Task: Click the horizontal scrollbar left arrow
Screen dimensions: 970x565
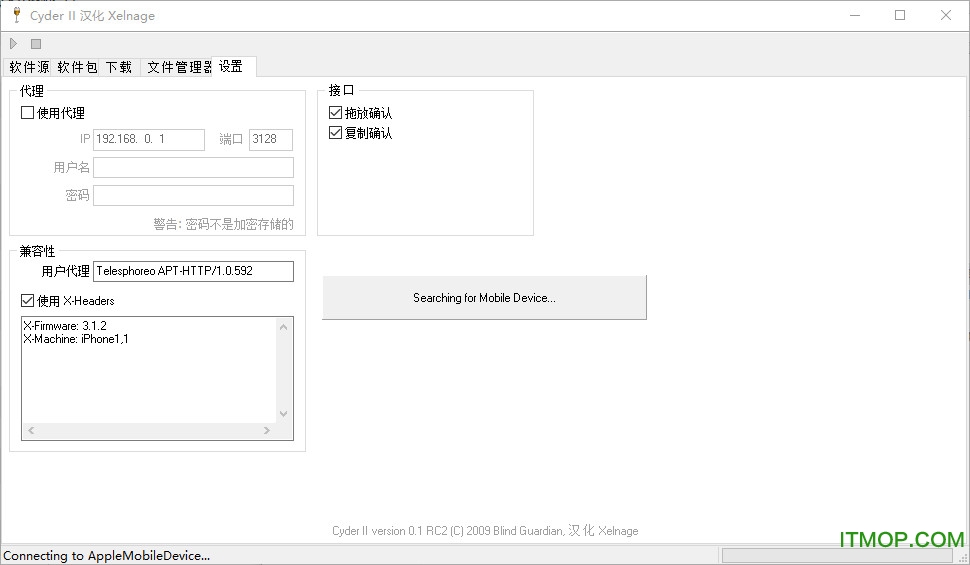Action: 30,431
